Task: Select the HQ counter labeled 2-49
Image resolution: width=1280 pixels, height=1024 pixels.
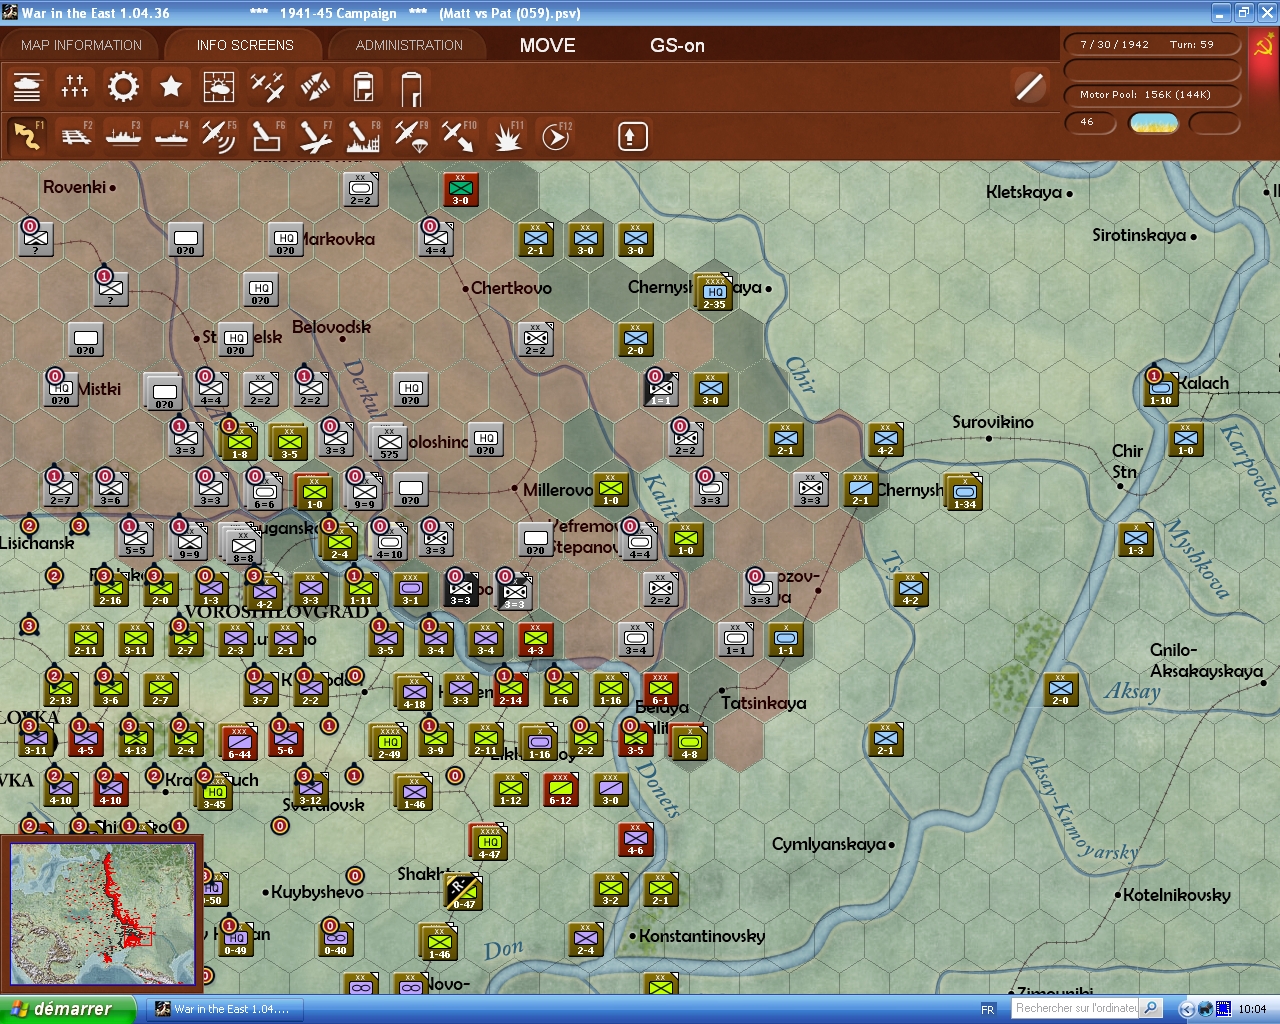Action: 389,741
